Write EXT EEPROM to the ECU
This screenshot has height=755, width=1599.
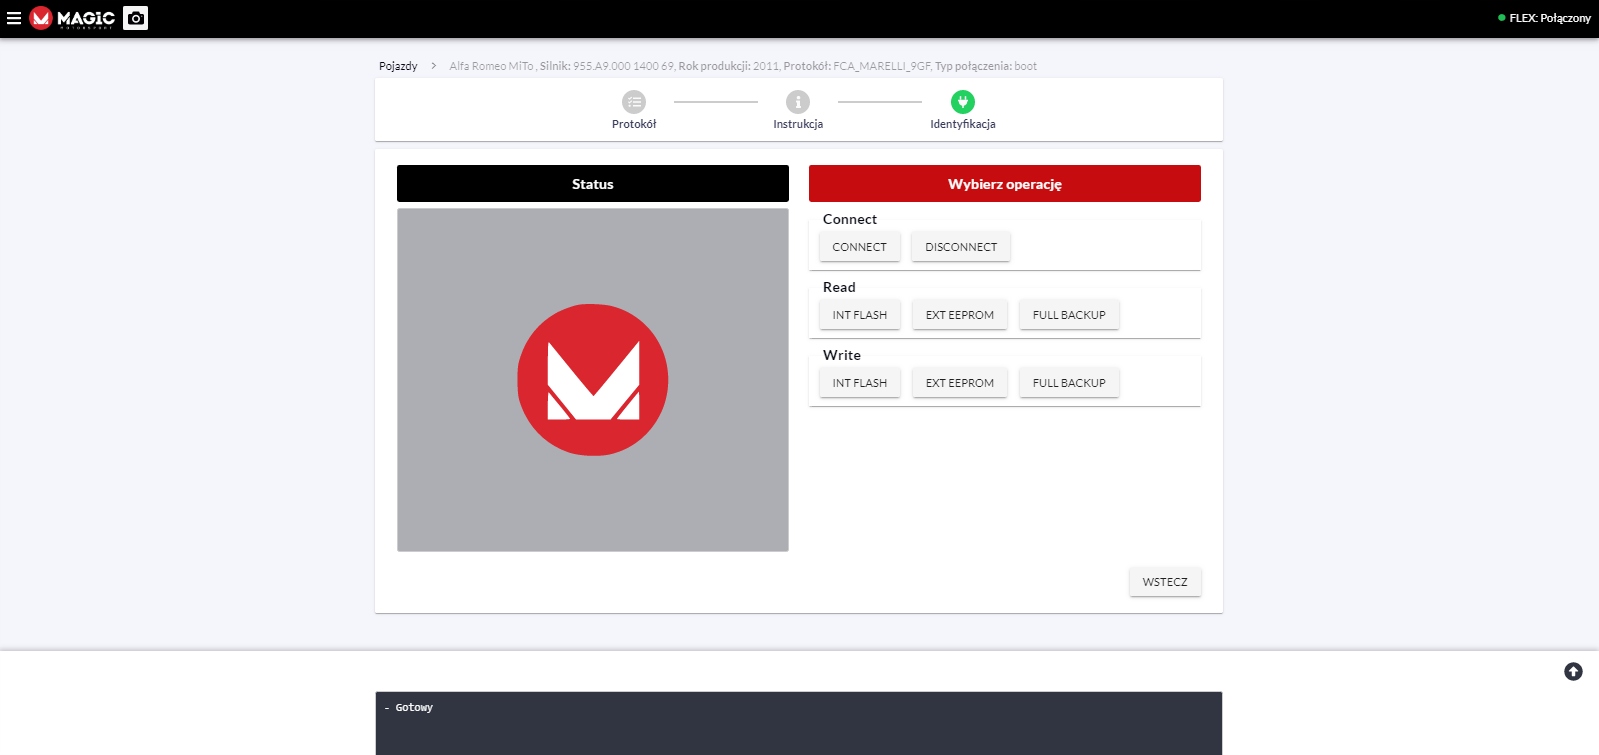[959, 383]
